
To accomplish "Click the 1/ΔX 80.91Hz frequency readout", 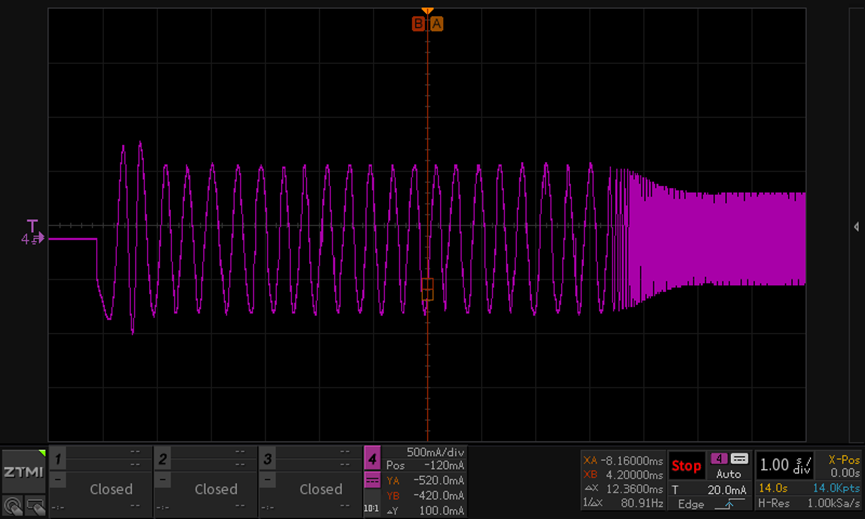I will pos(623,503).
